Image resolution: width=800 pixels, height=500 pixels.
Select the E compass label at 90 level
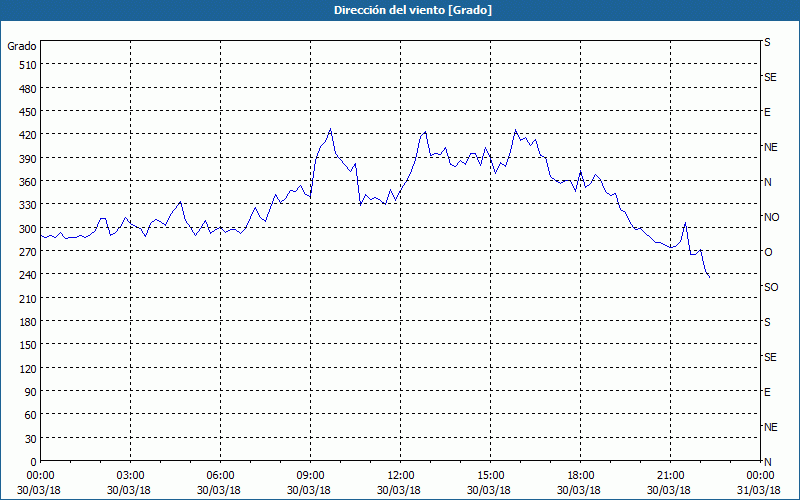click(767, 392)
